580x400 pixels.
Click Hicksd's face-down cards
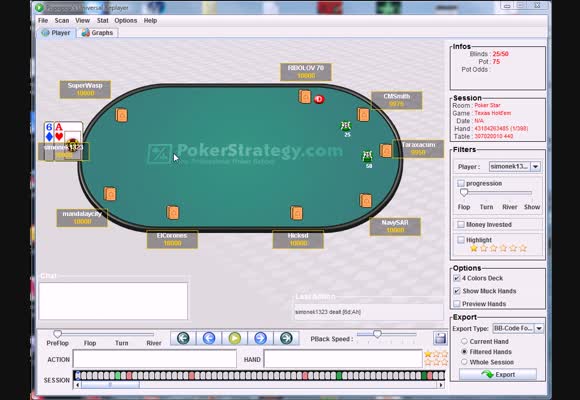tap(296, 213)
